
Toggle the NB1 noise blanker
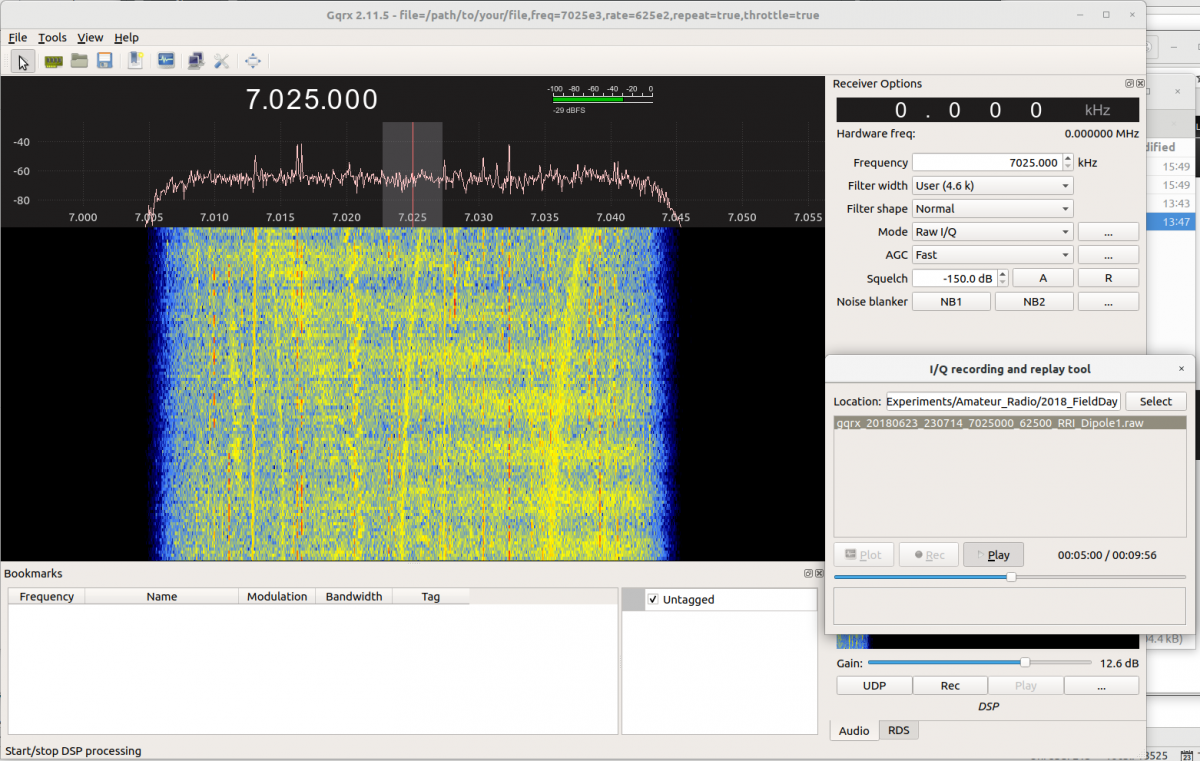pyautogui.click(x=951, y=301)
